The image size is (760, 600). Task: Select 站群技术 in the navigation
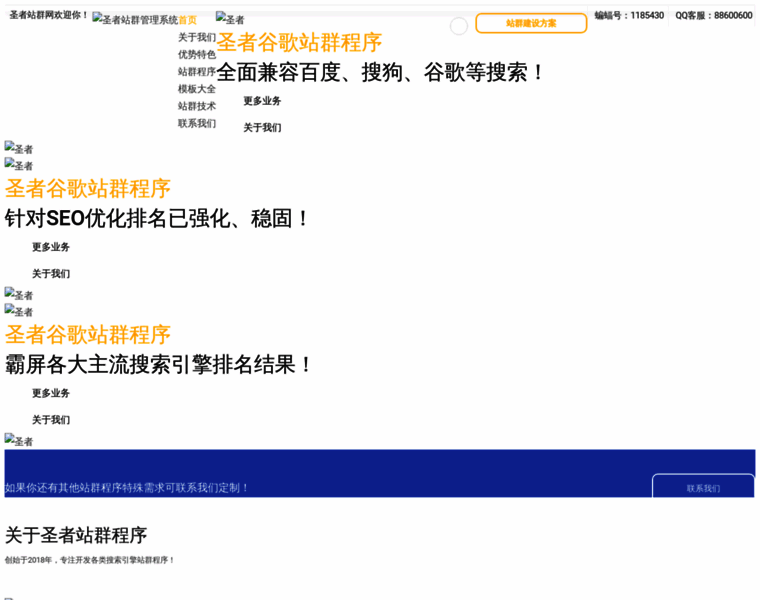(x=197, y=106)
